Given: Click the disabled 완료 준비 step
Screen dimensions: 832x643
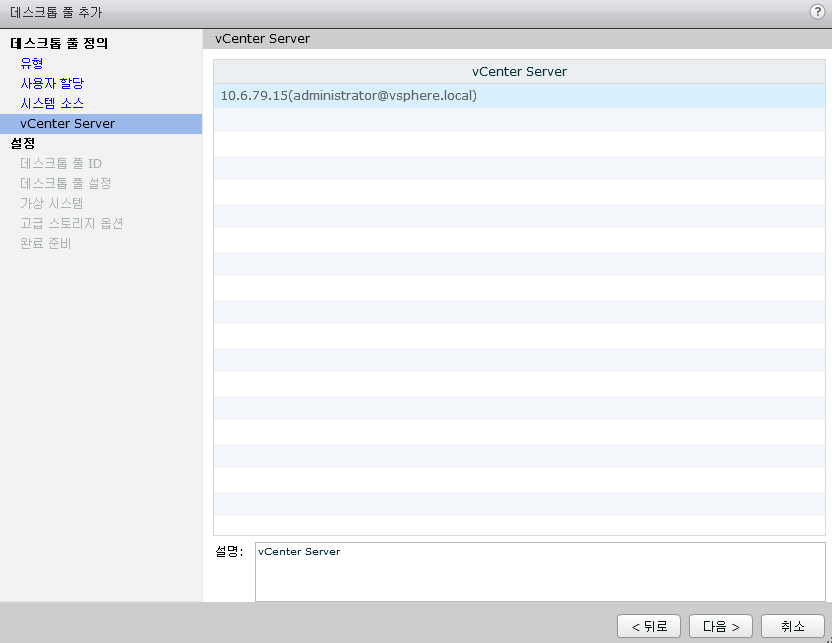Looking at the screenshot, I should [46, 244].
